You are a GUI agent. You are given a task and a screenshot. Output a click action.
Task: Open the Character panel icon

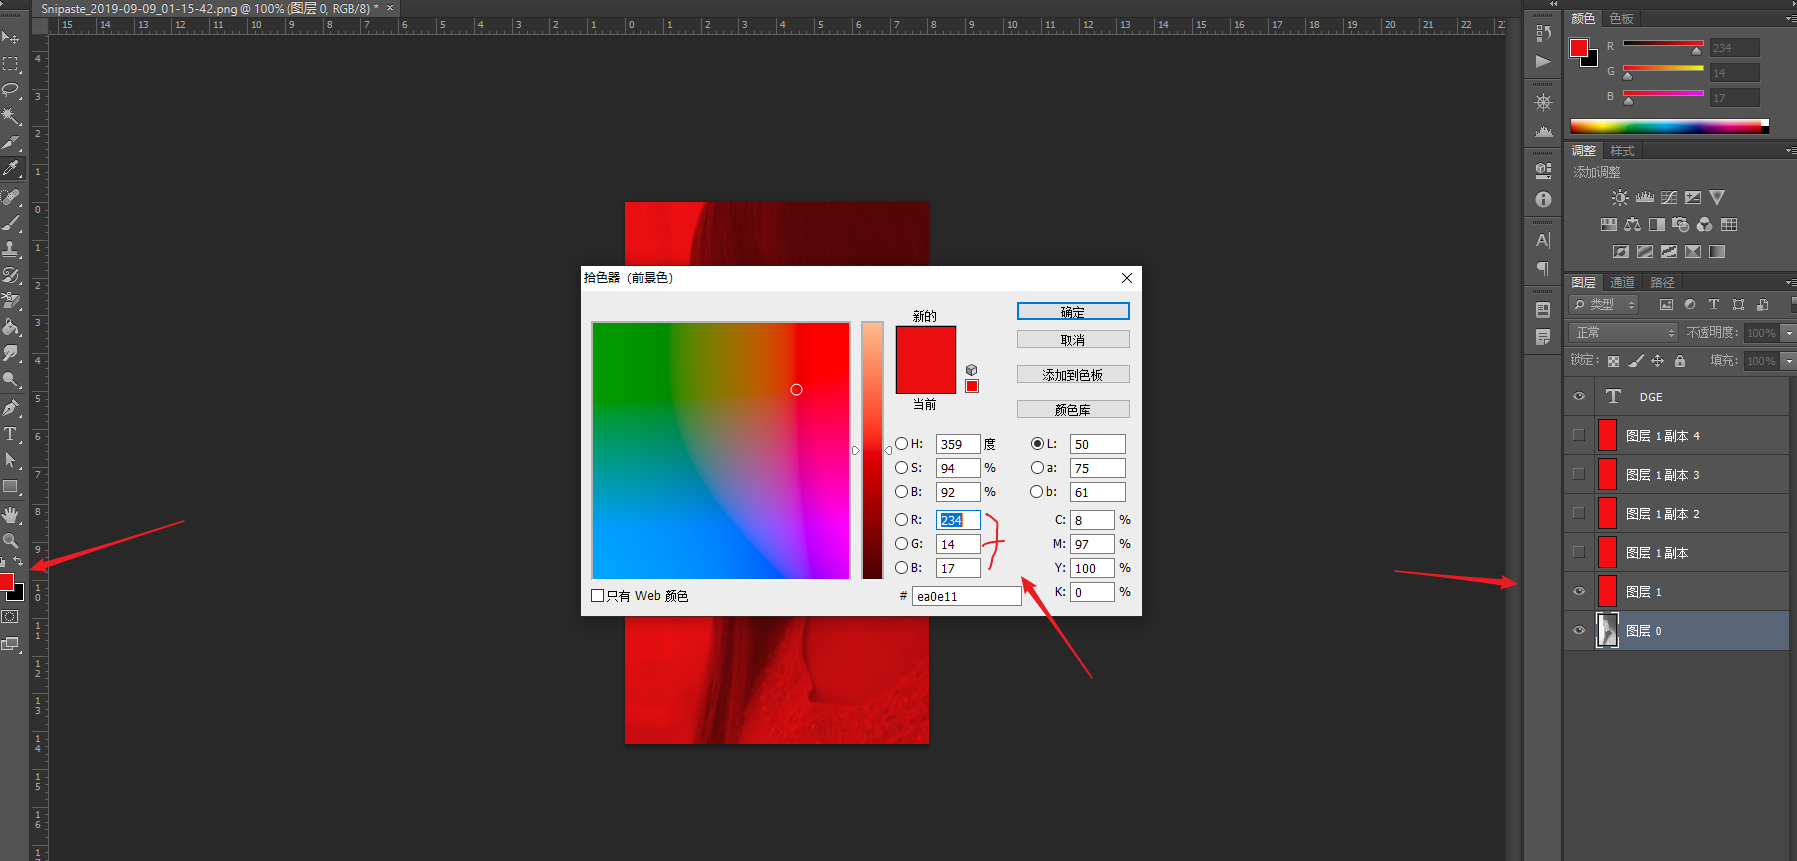click(x=1543, y=240)
